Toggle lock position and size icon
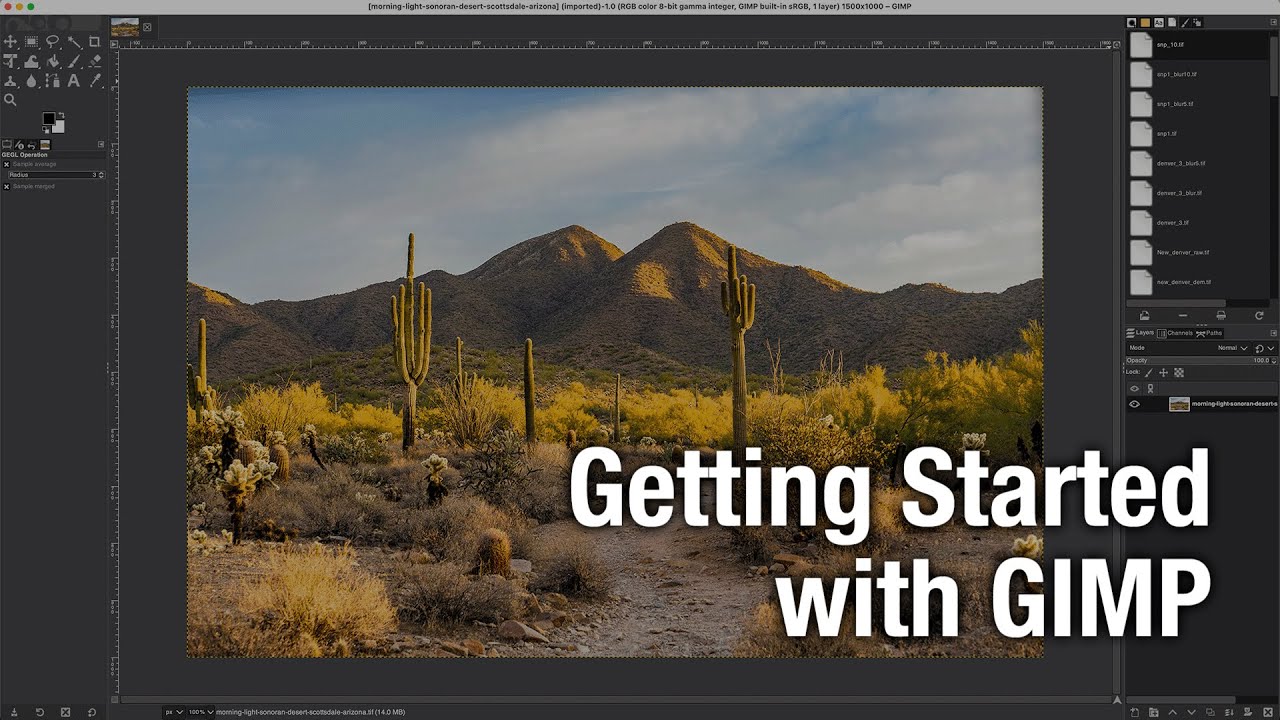The width and height of the screenshot is (1280, 720). (x=1164, y=372)
